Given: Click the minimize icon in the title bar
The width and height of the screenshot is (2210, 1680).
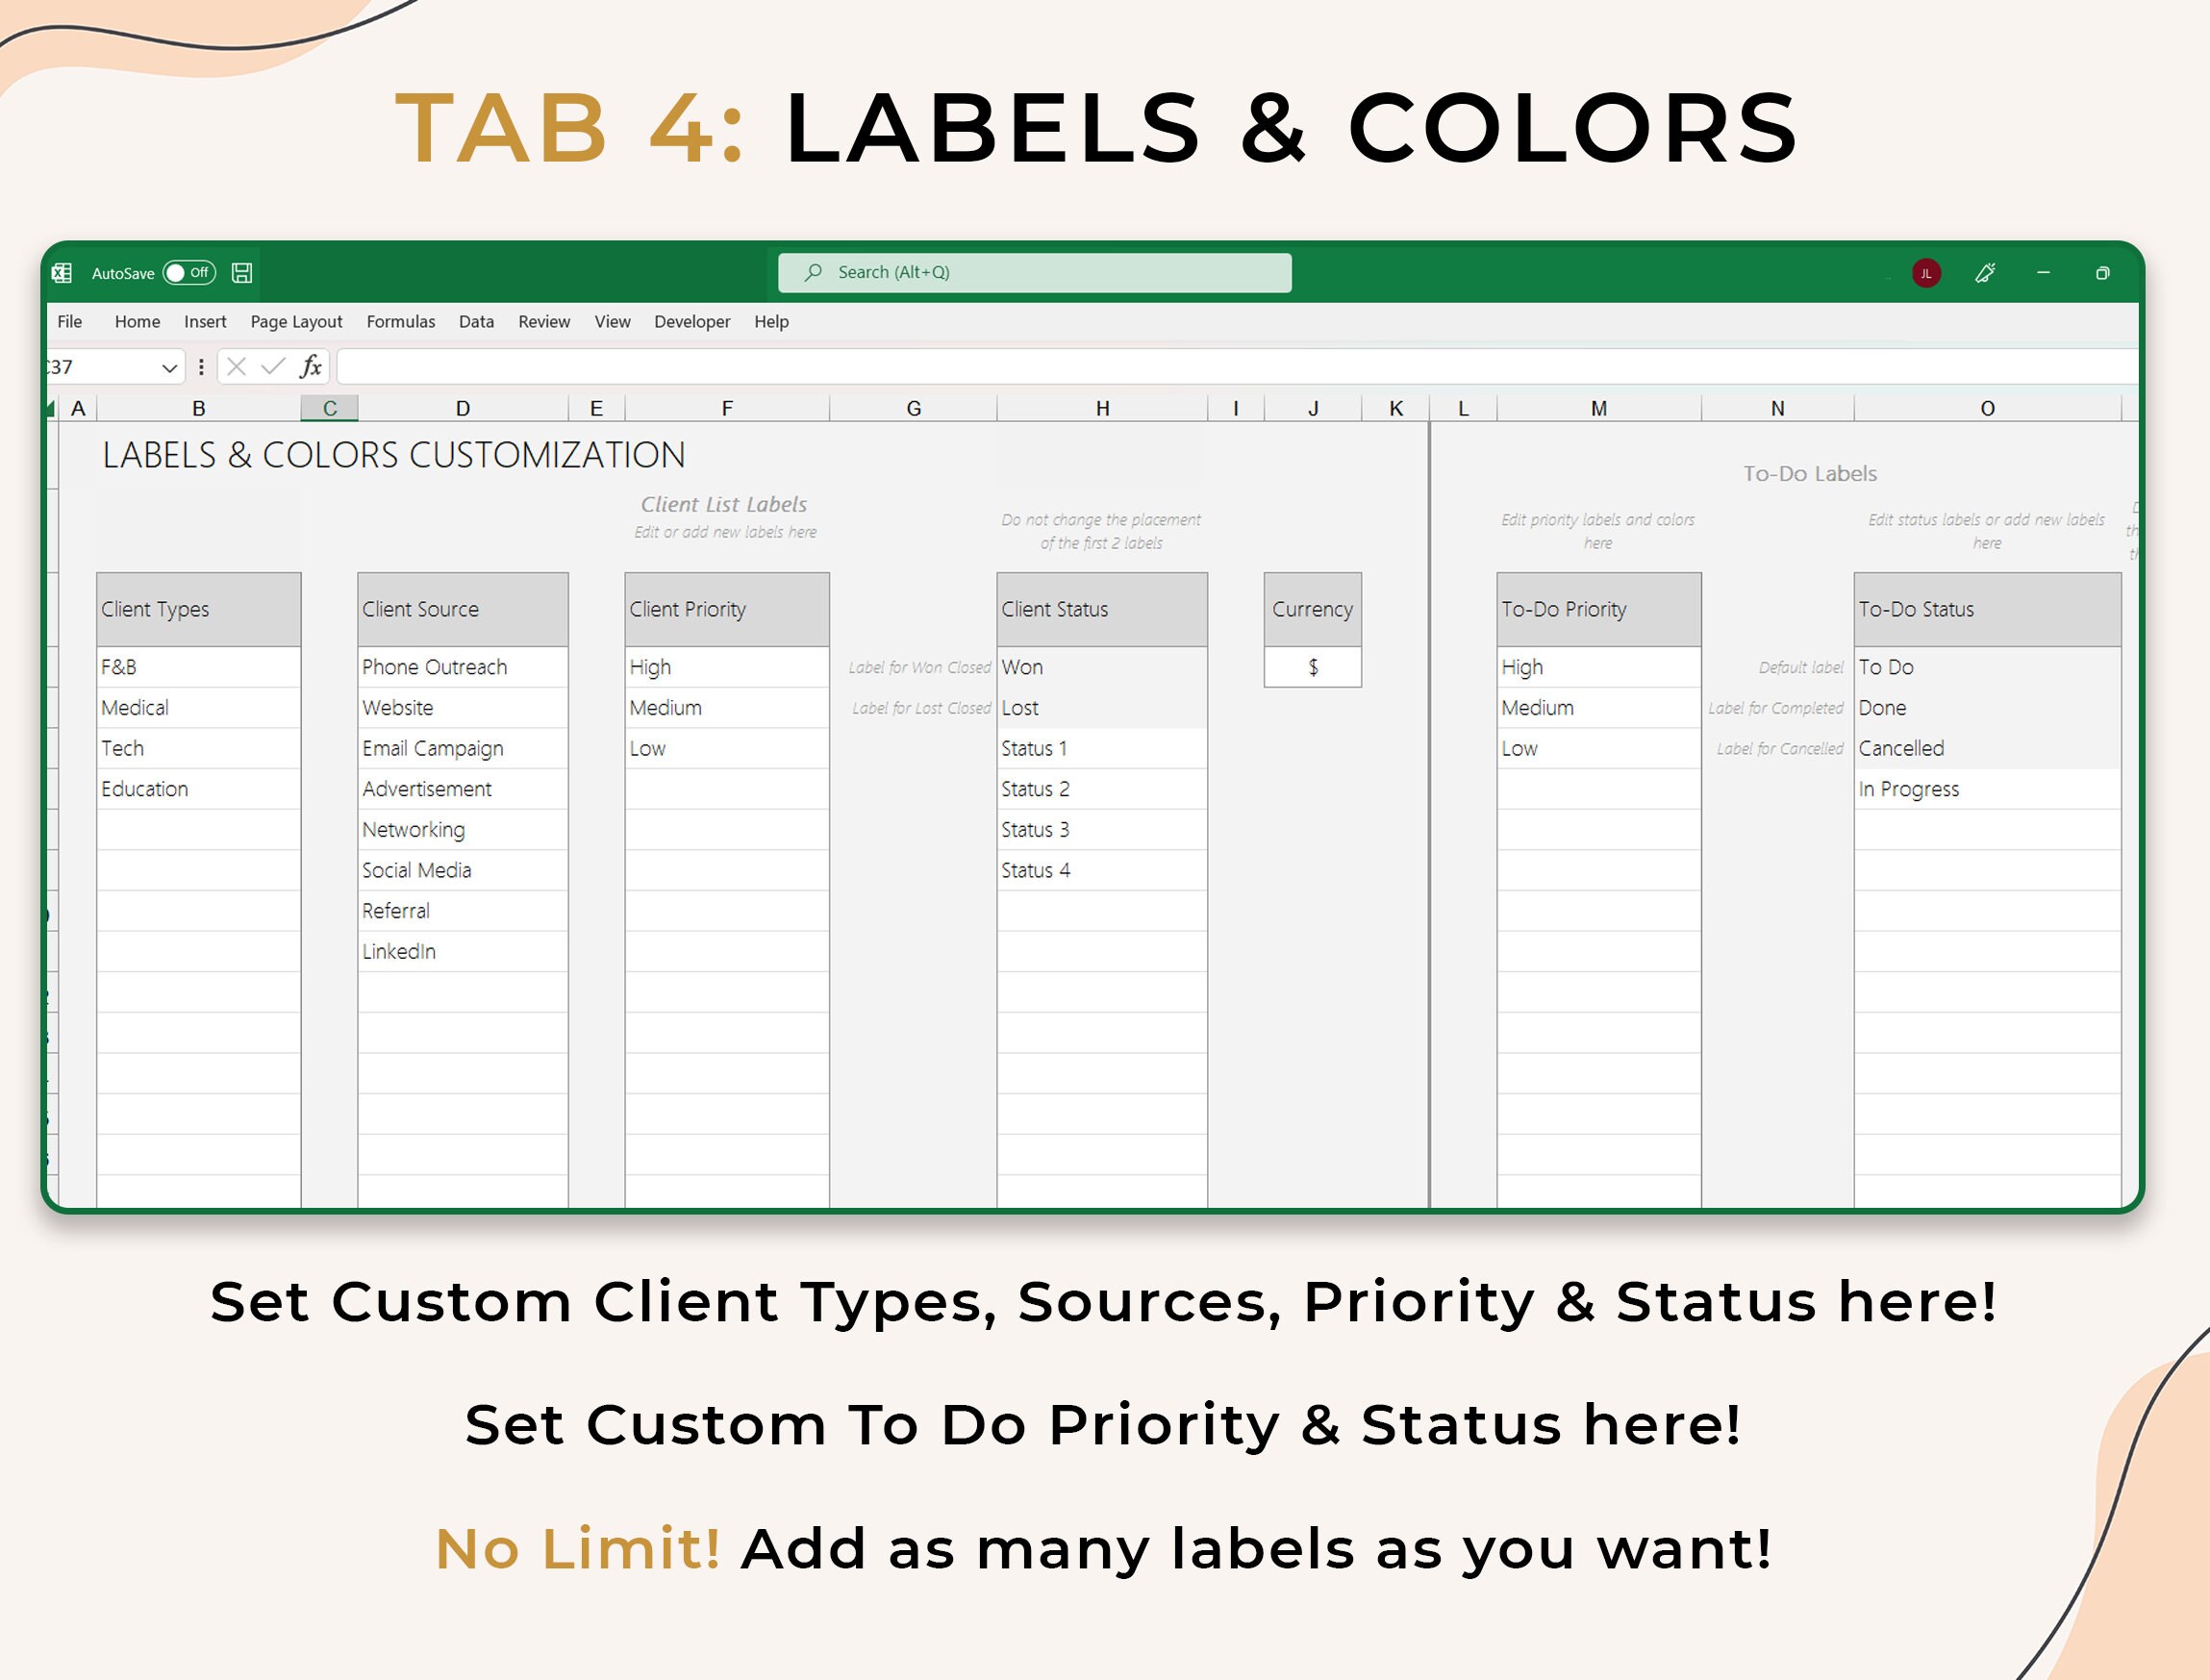Looking at the screenshot, I should point(2043,271).
